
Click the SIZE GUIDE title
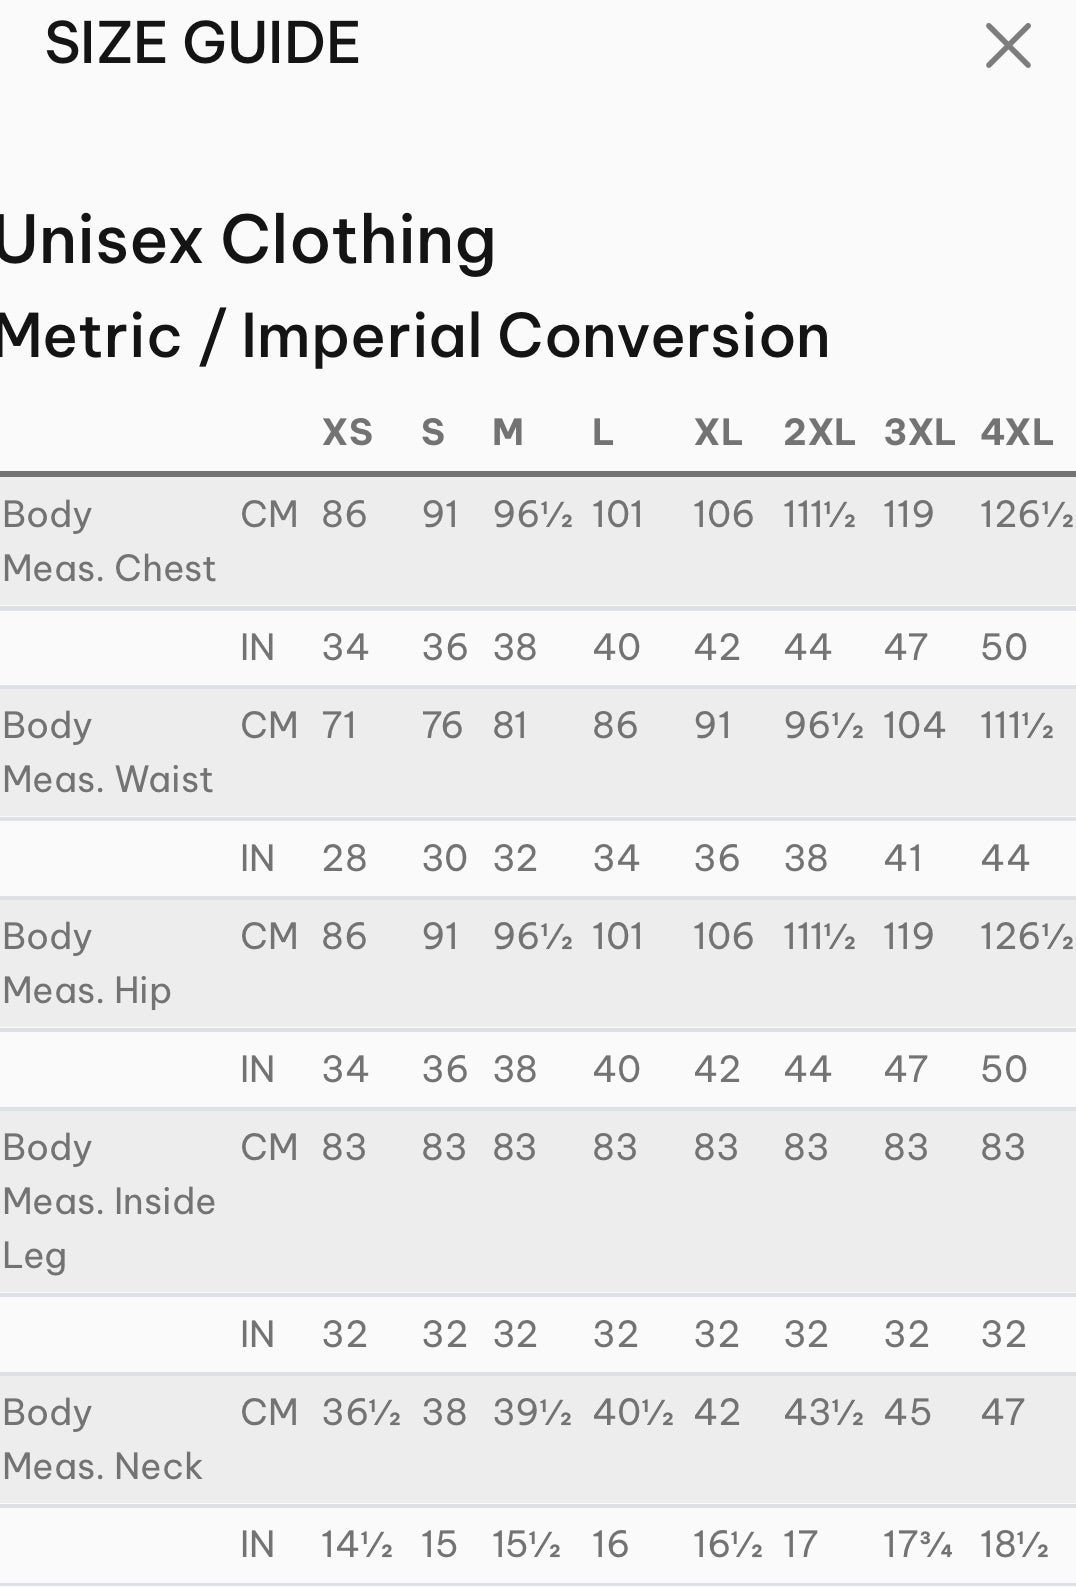coord(202,43)
